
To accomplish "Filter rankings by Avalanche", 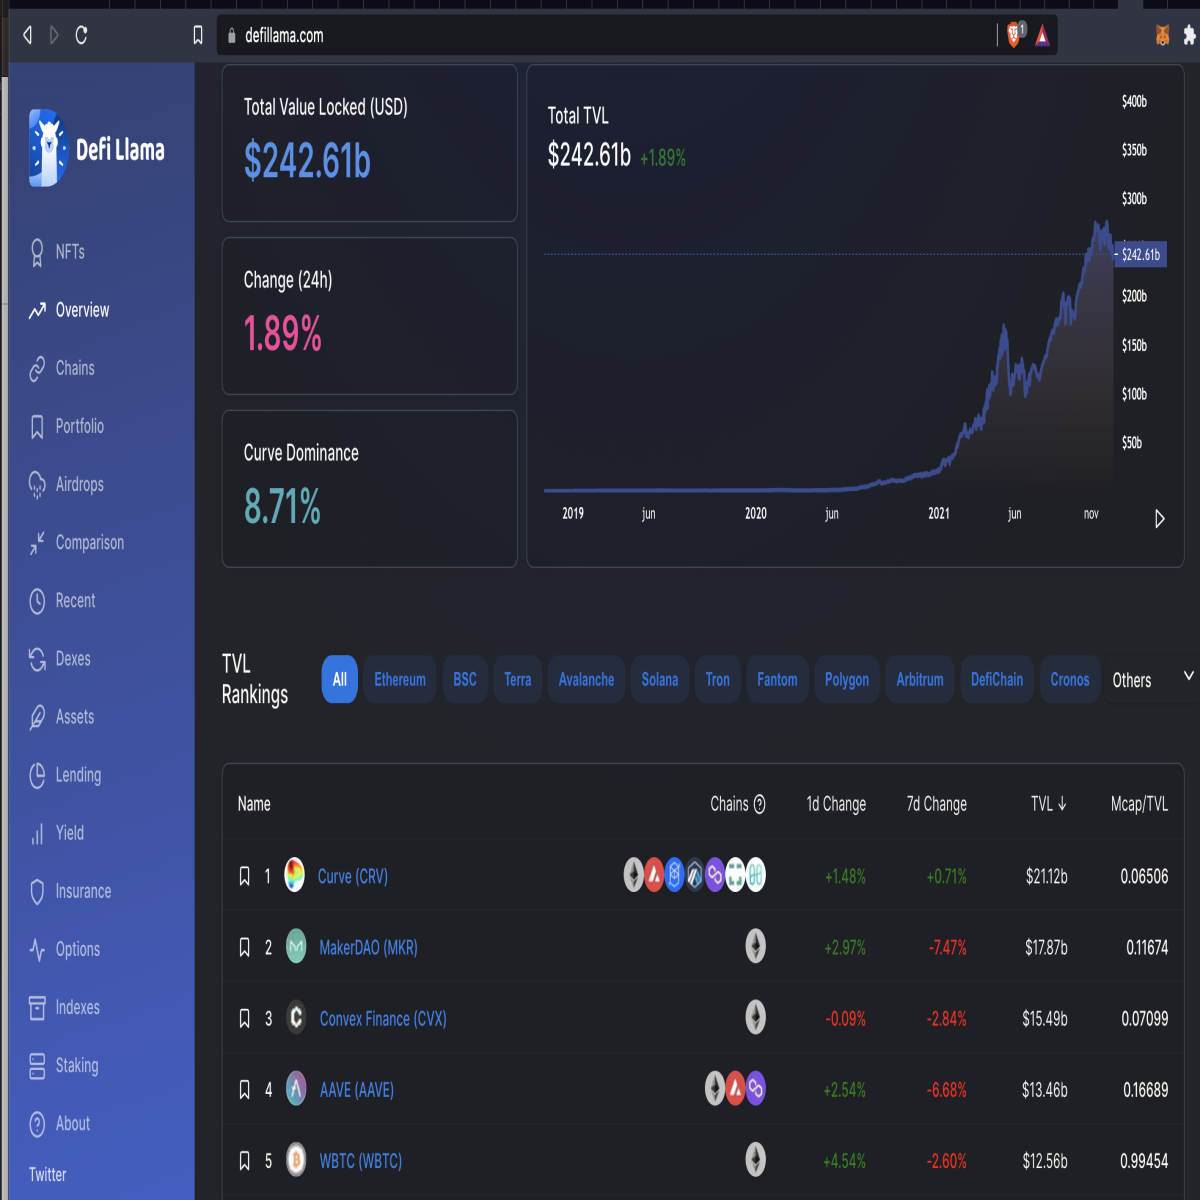I will coord(586,679).
